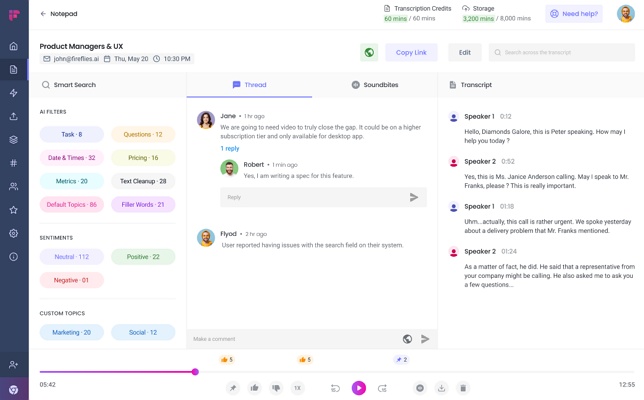Click the green globe sharing icon

pos(369,52)
